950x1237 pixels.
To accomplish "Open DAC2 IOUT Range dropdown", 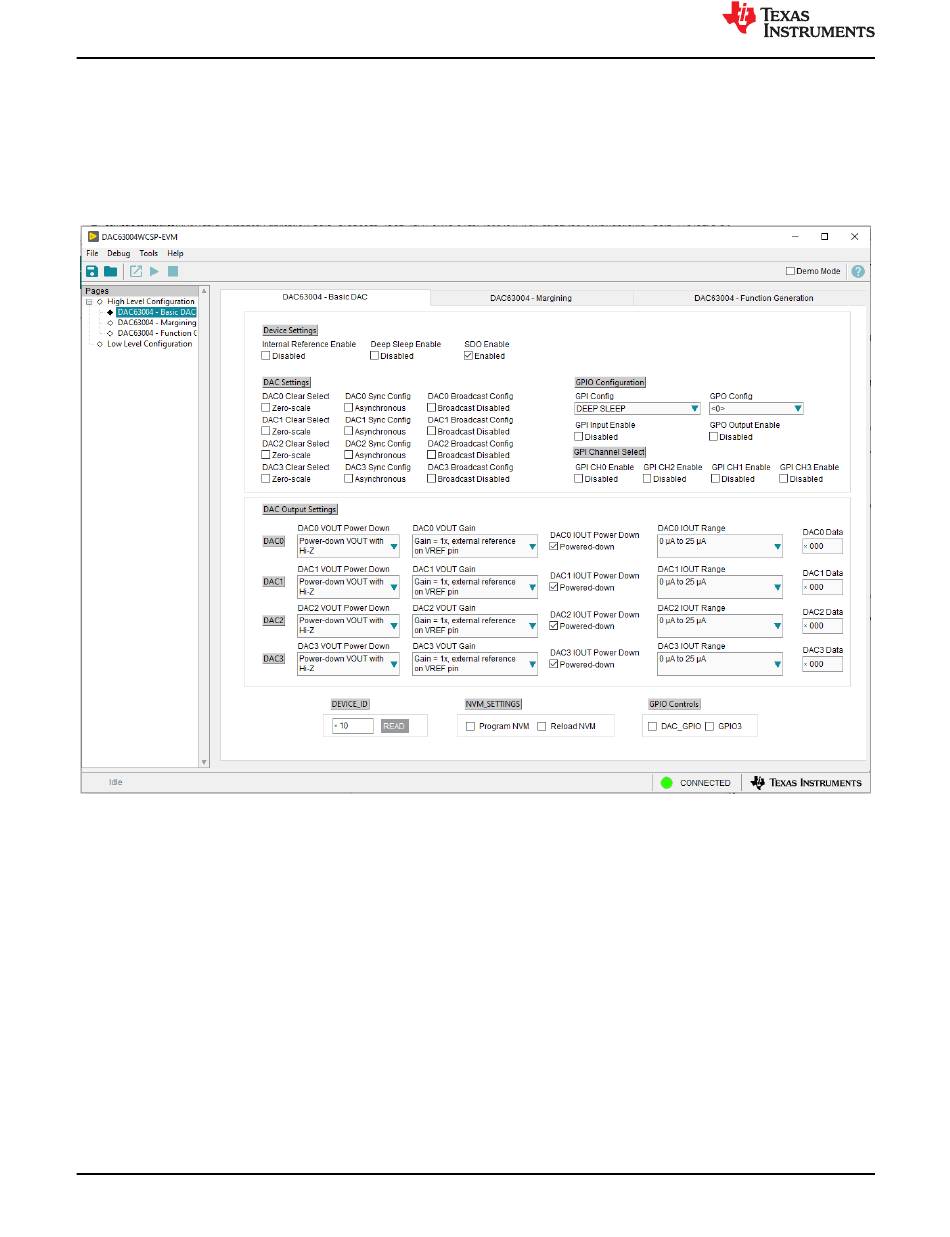I will 719,625.
